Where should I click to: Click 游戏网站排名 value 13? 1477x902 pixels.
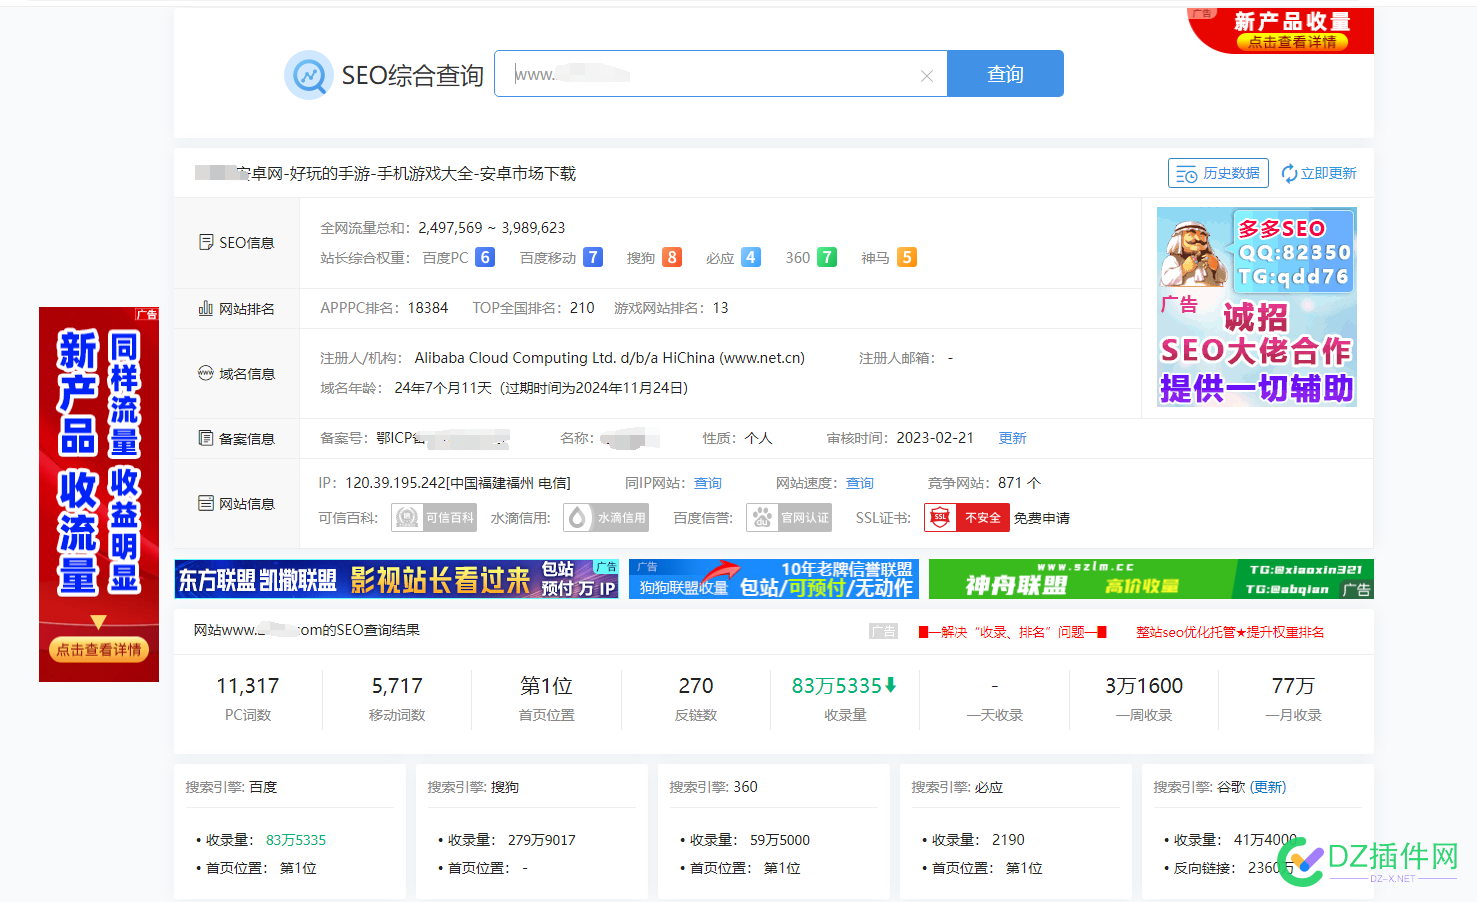(721, 308)
